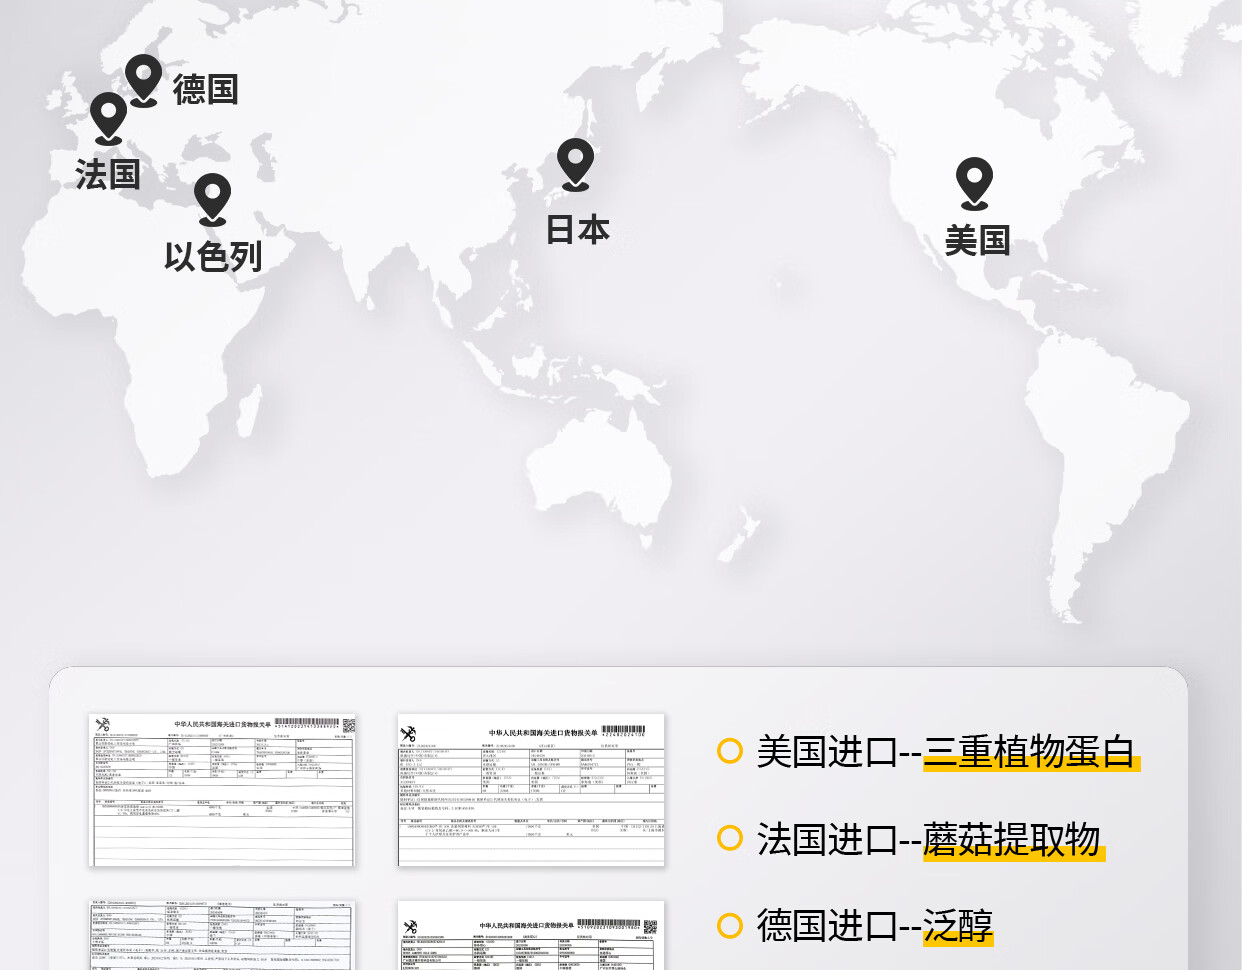This screenshot has width=1242, height=970.
Task: Click the 法国进口 text
Action: point(827,839)
